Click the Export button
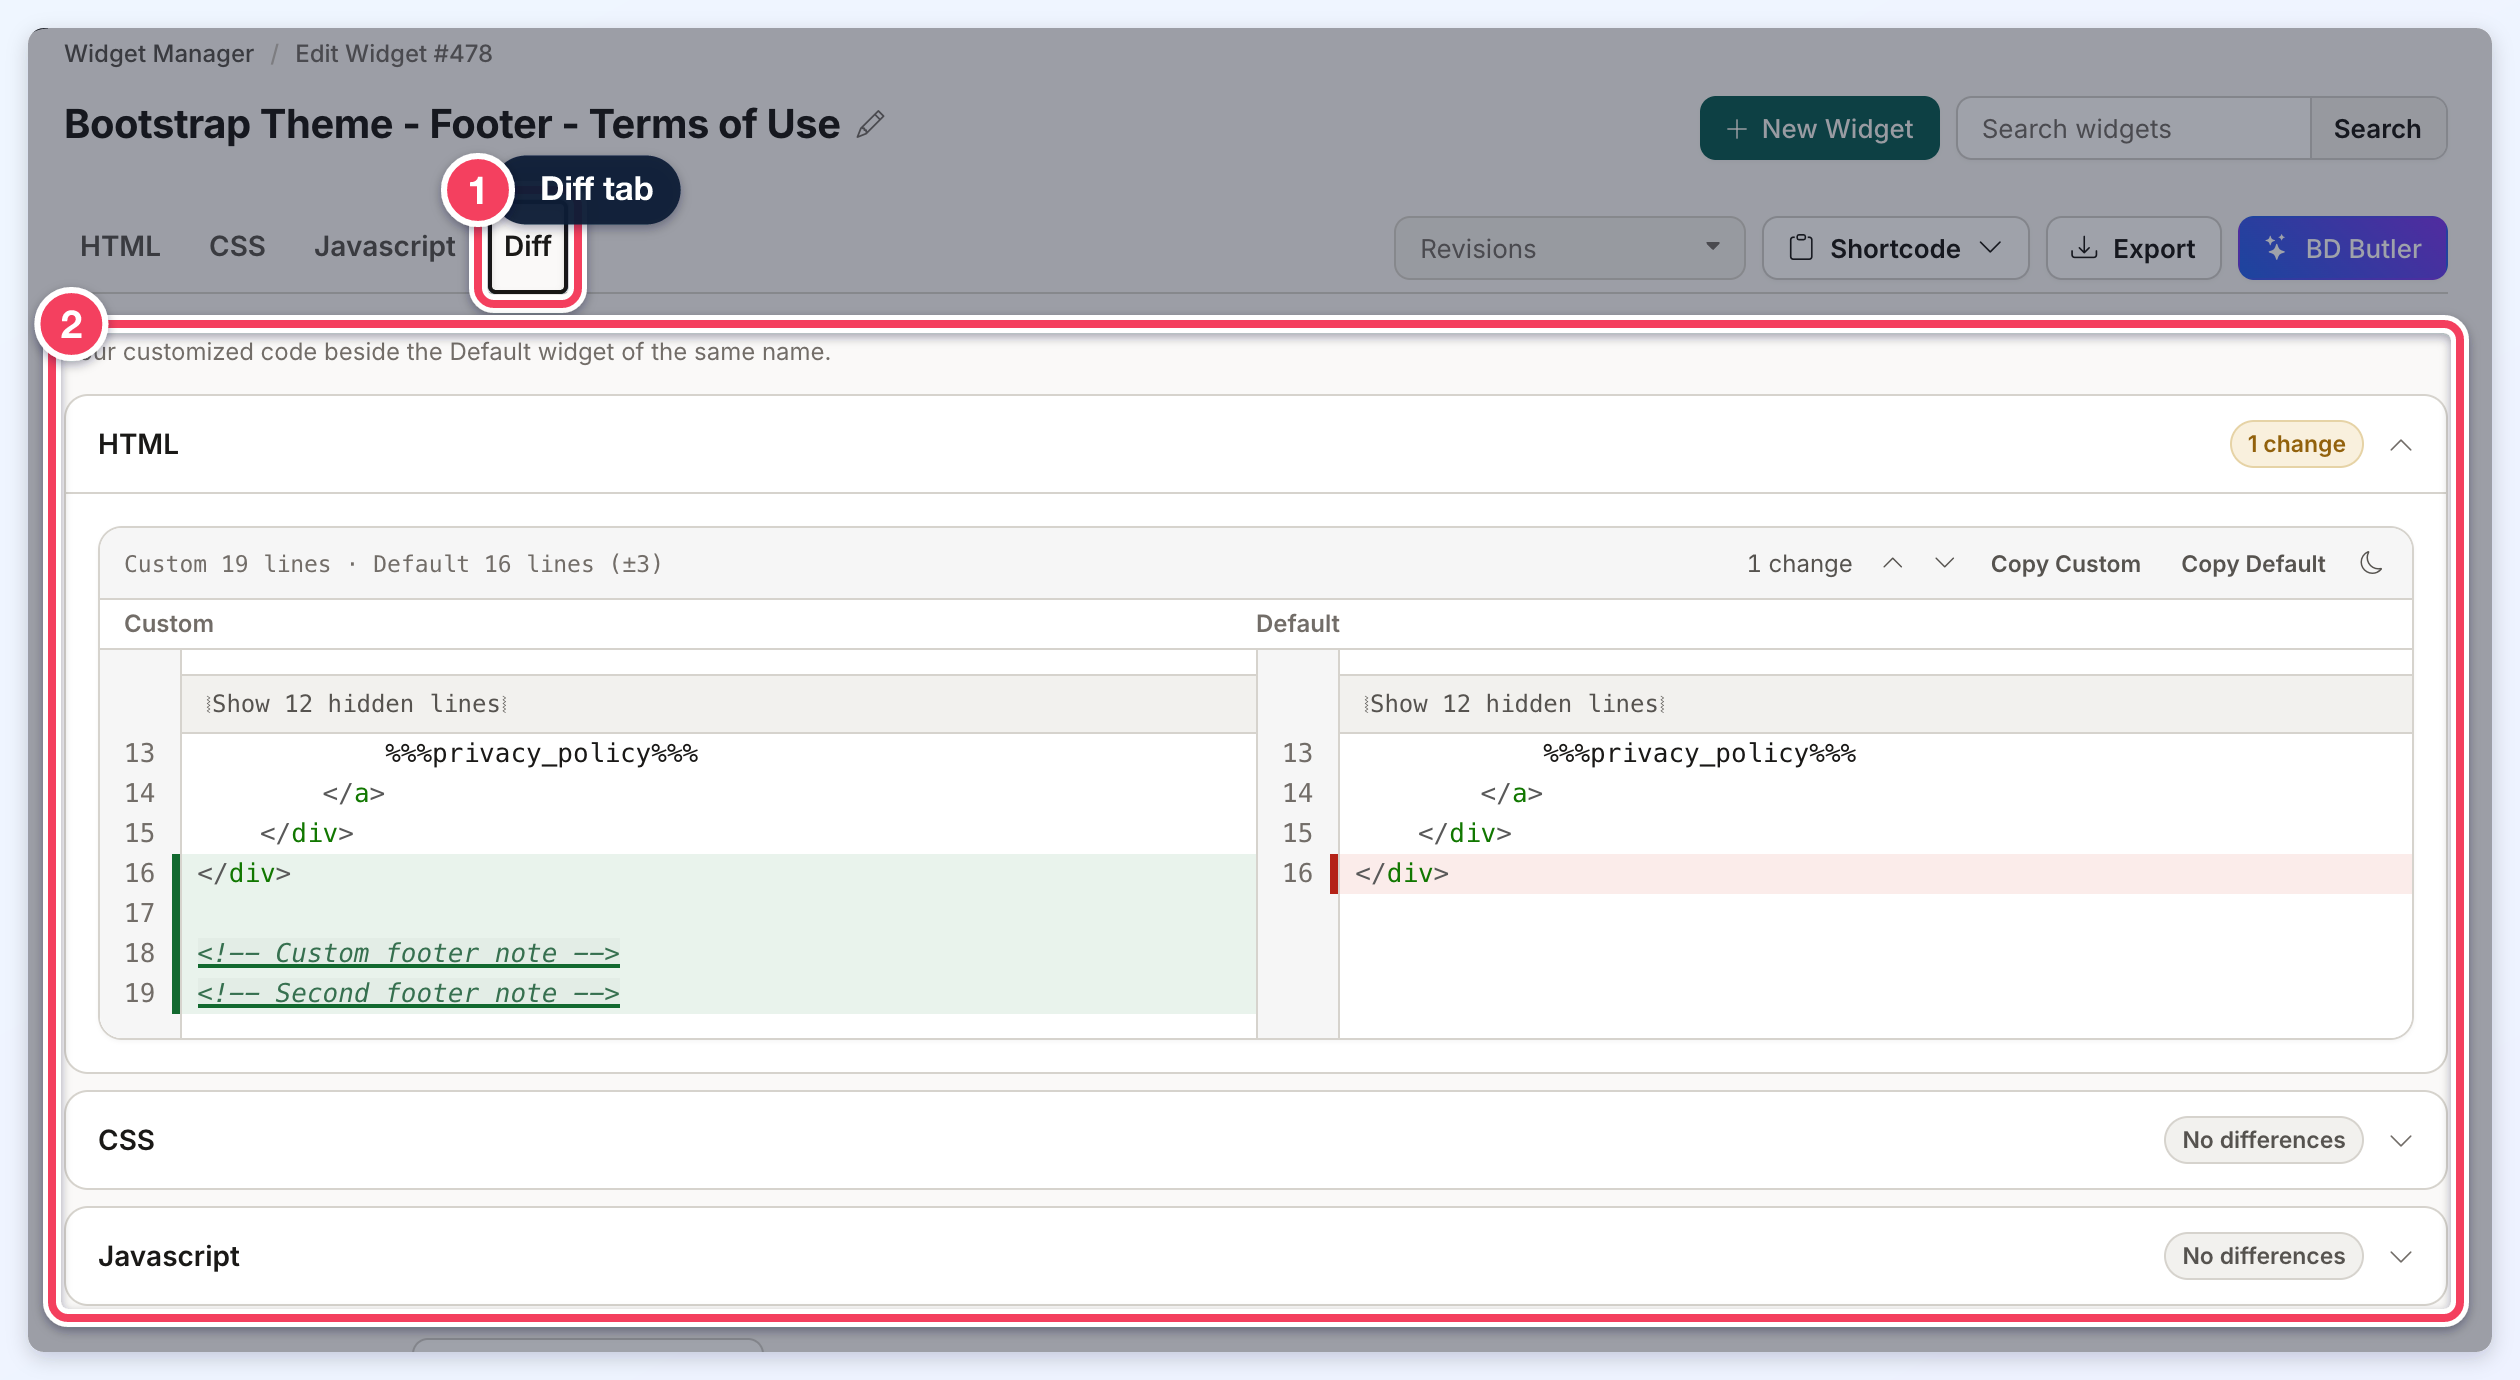 pyautogui.click(x=2133, y=248)
